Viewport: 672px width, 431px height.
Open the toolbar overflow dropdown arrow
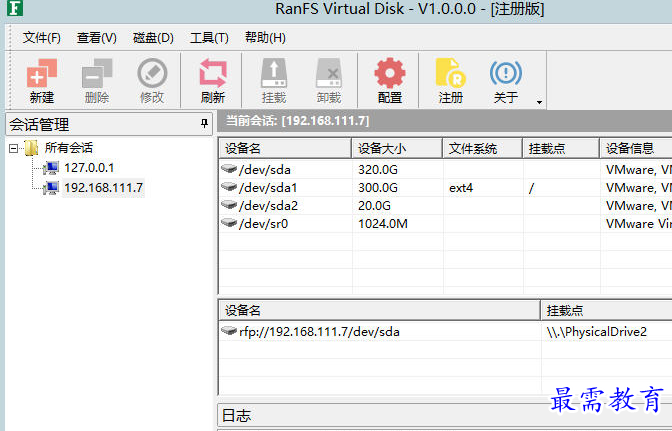point(539,102)
